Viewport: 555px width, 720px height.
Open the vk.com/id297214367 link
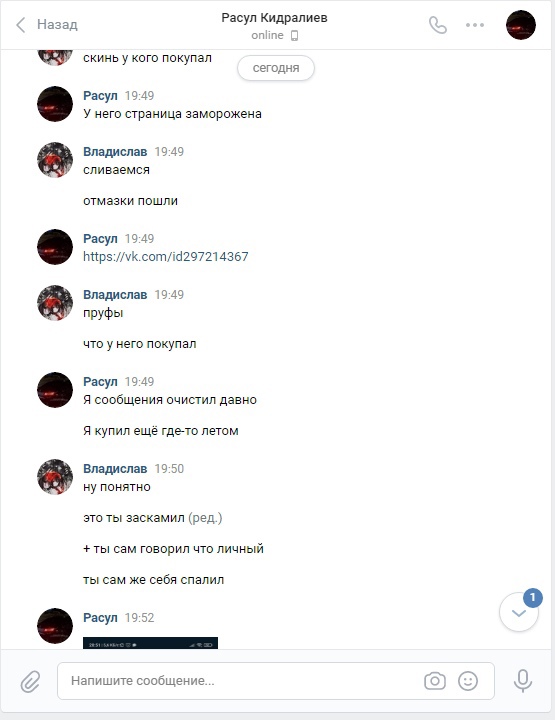(166, 256)
